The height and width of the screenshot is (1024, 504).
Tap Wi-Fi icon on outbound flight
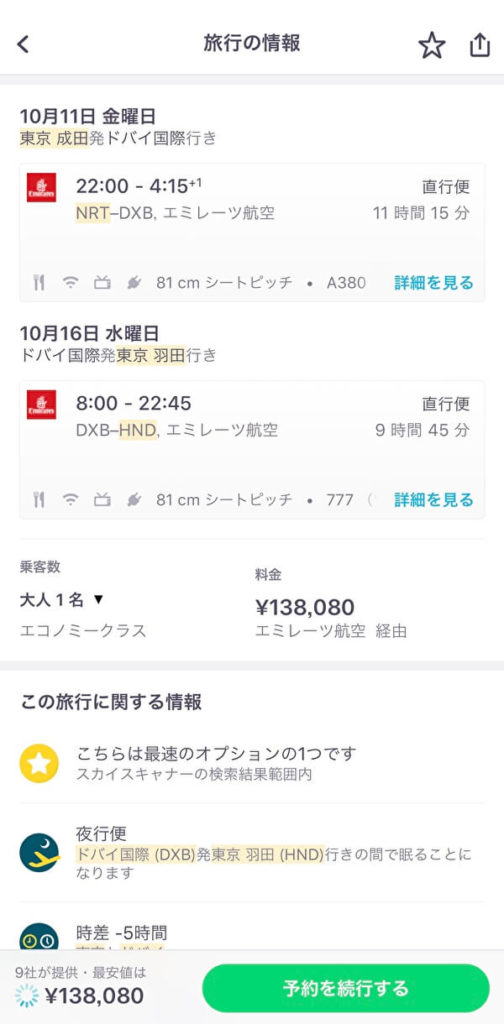pyautogui.click(x=70, y=283)
